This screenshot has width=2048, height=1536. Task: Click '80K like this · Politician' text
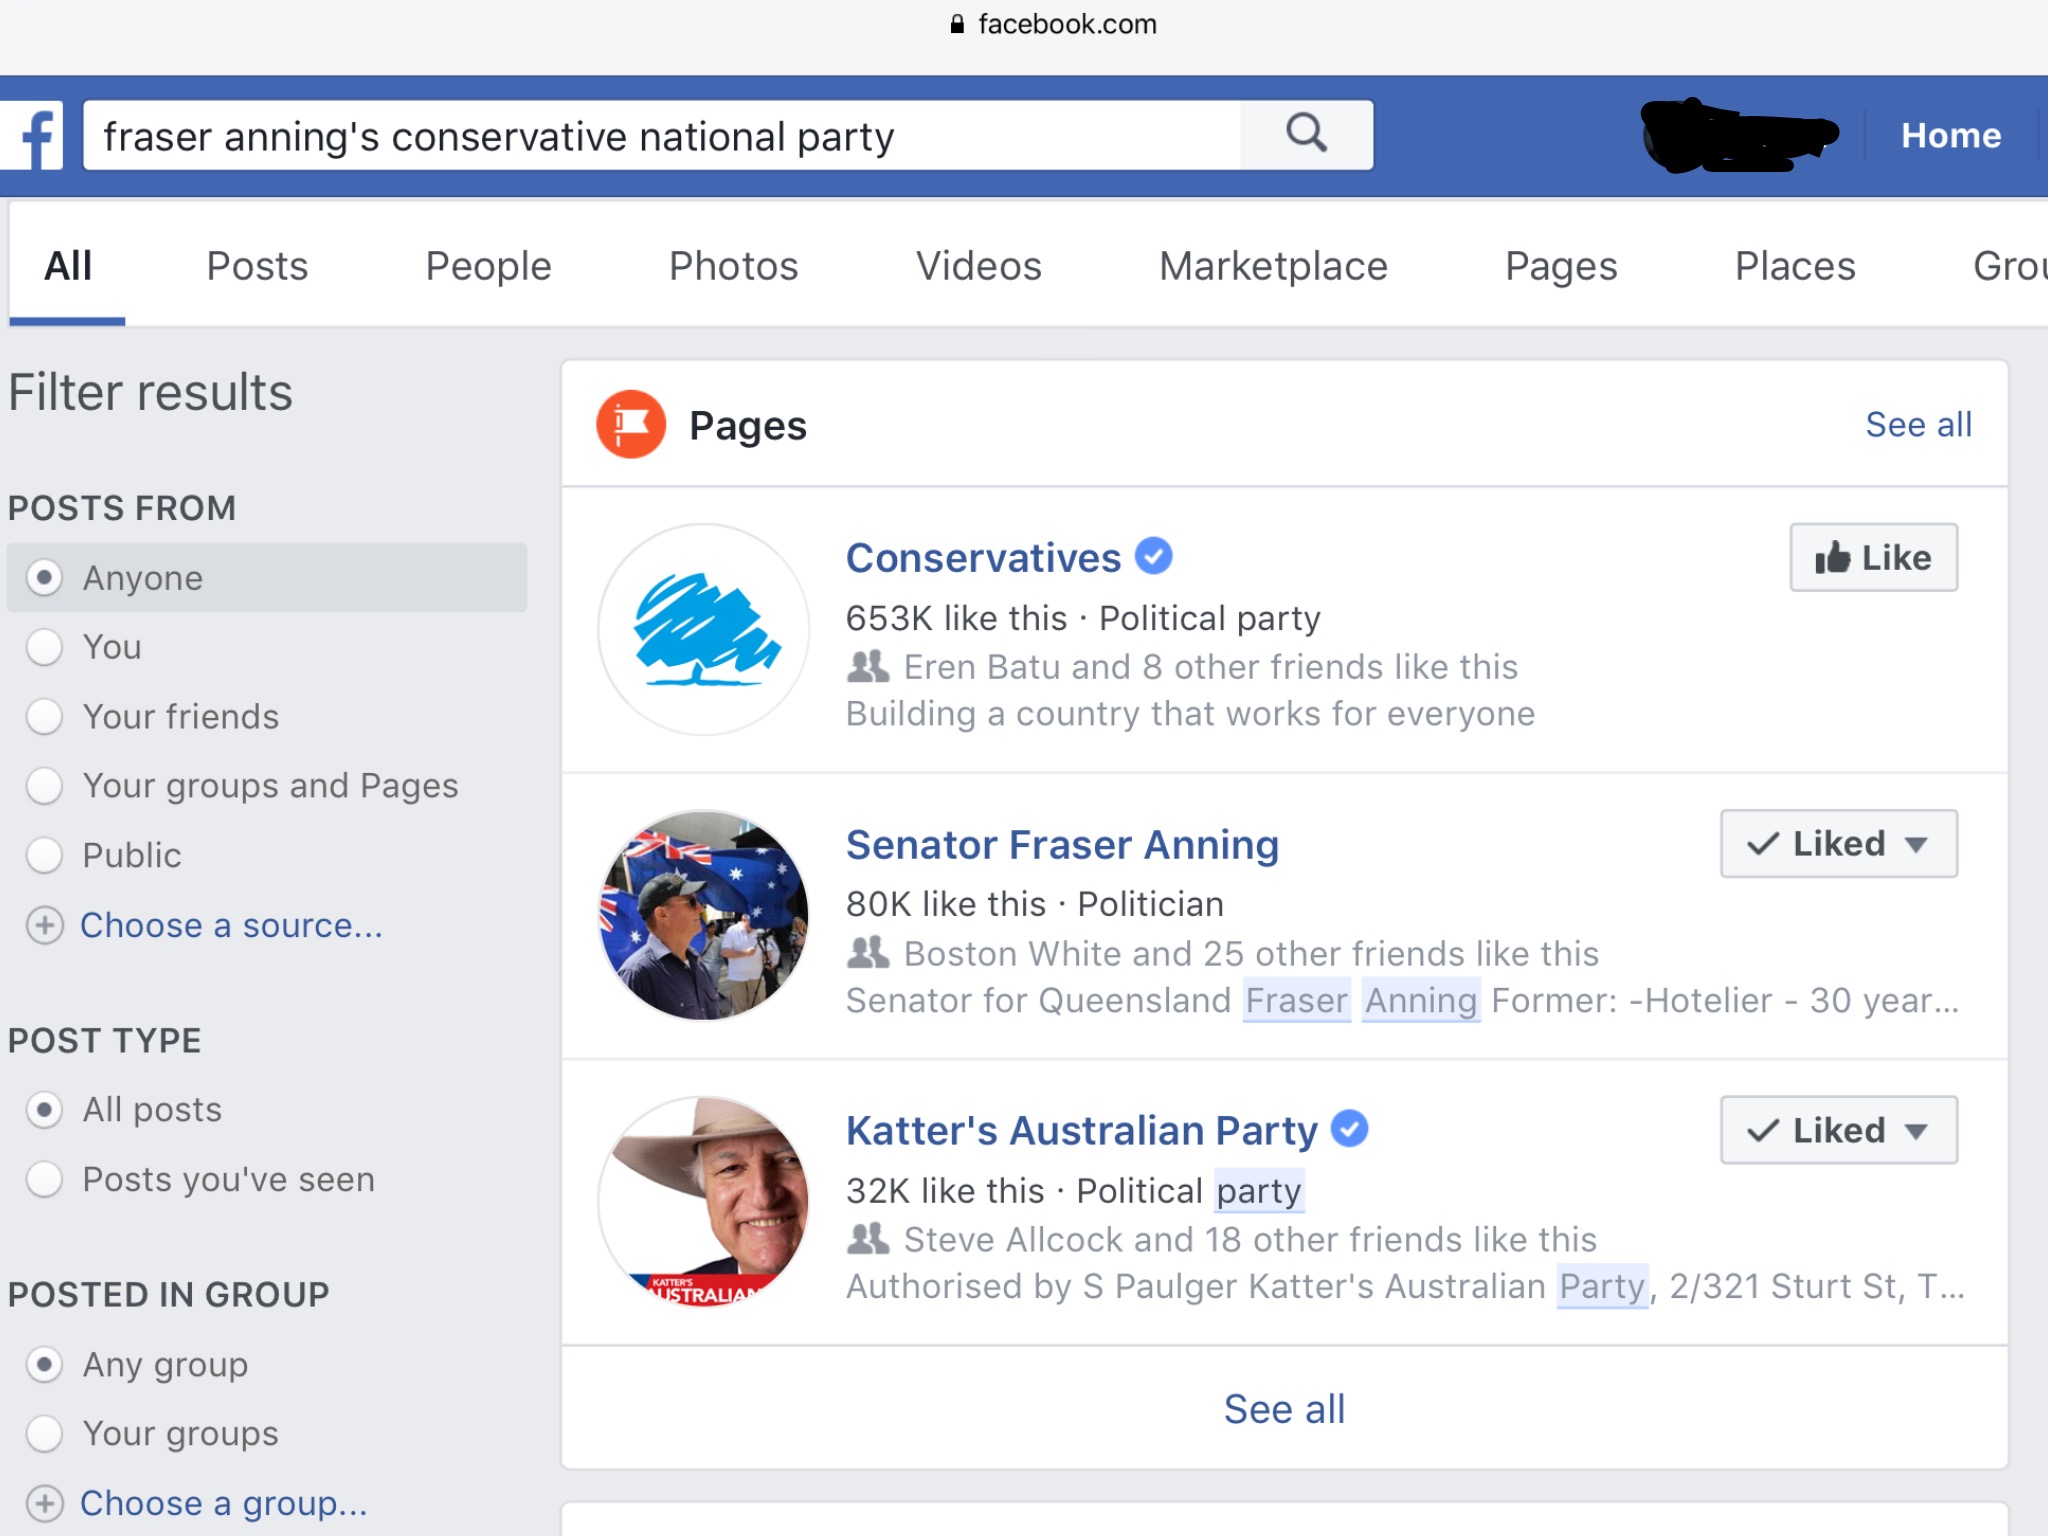pyautogui.click(x=1035, y=904)
